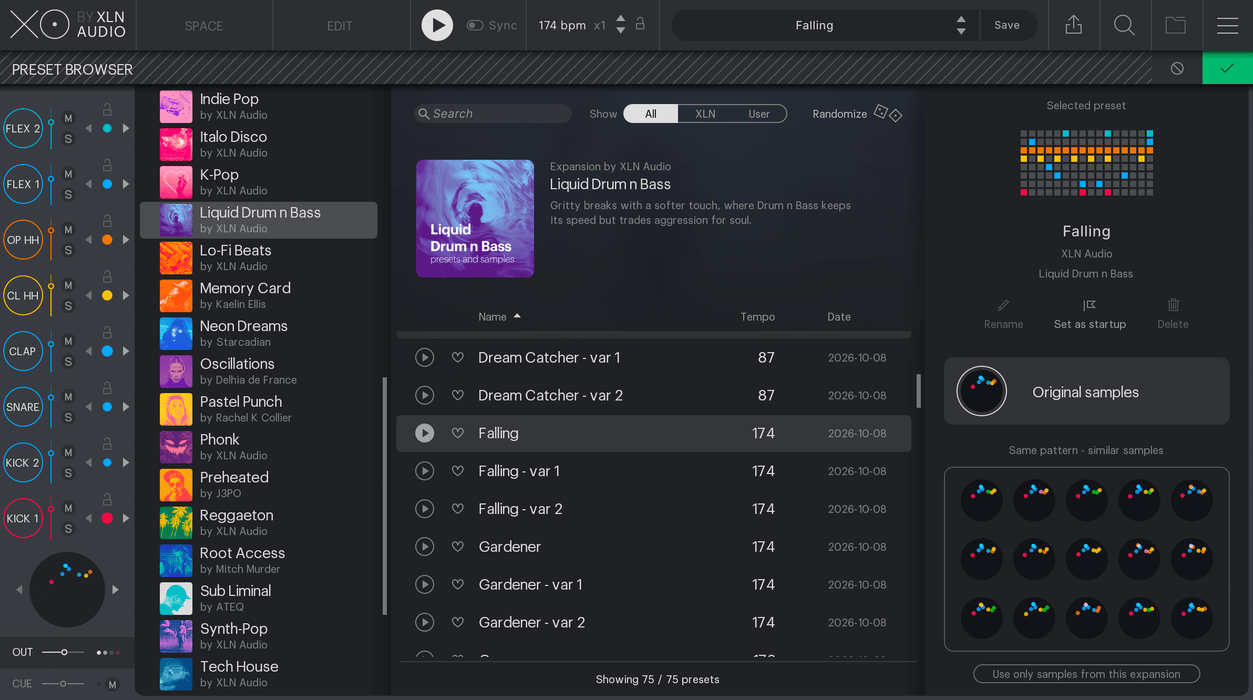Solo the KICK 2 channel

pyautogui.click(x=68, y=473)
